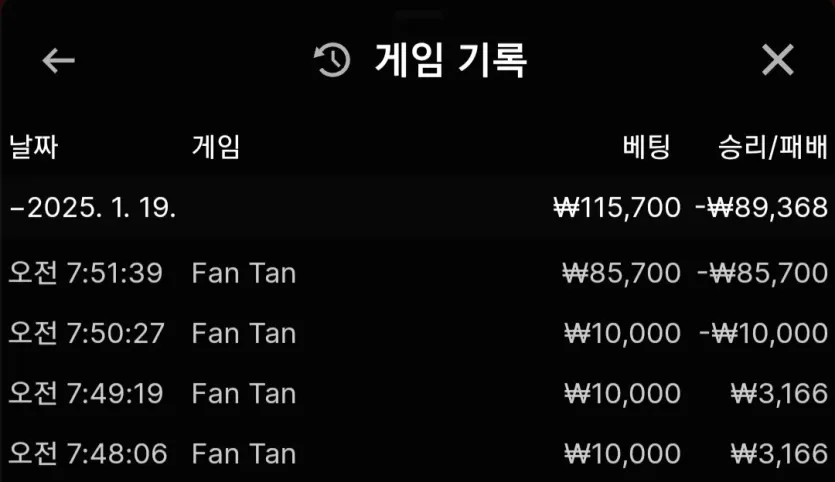Viewport: 835px width, 482px height.
Task: Click the 게임 기록 title text
Action: 451,60
